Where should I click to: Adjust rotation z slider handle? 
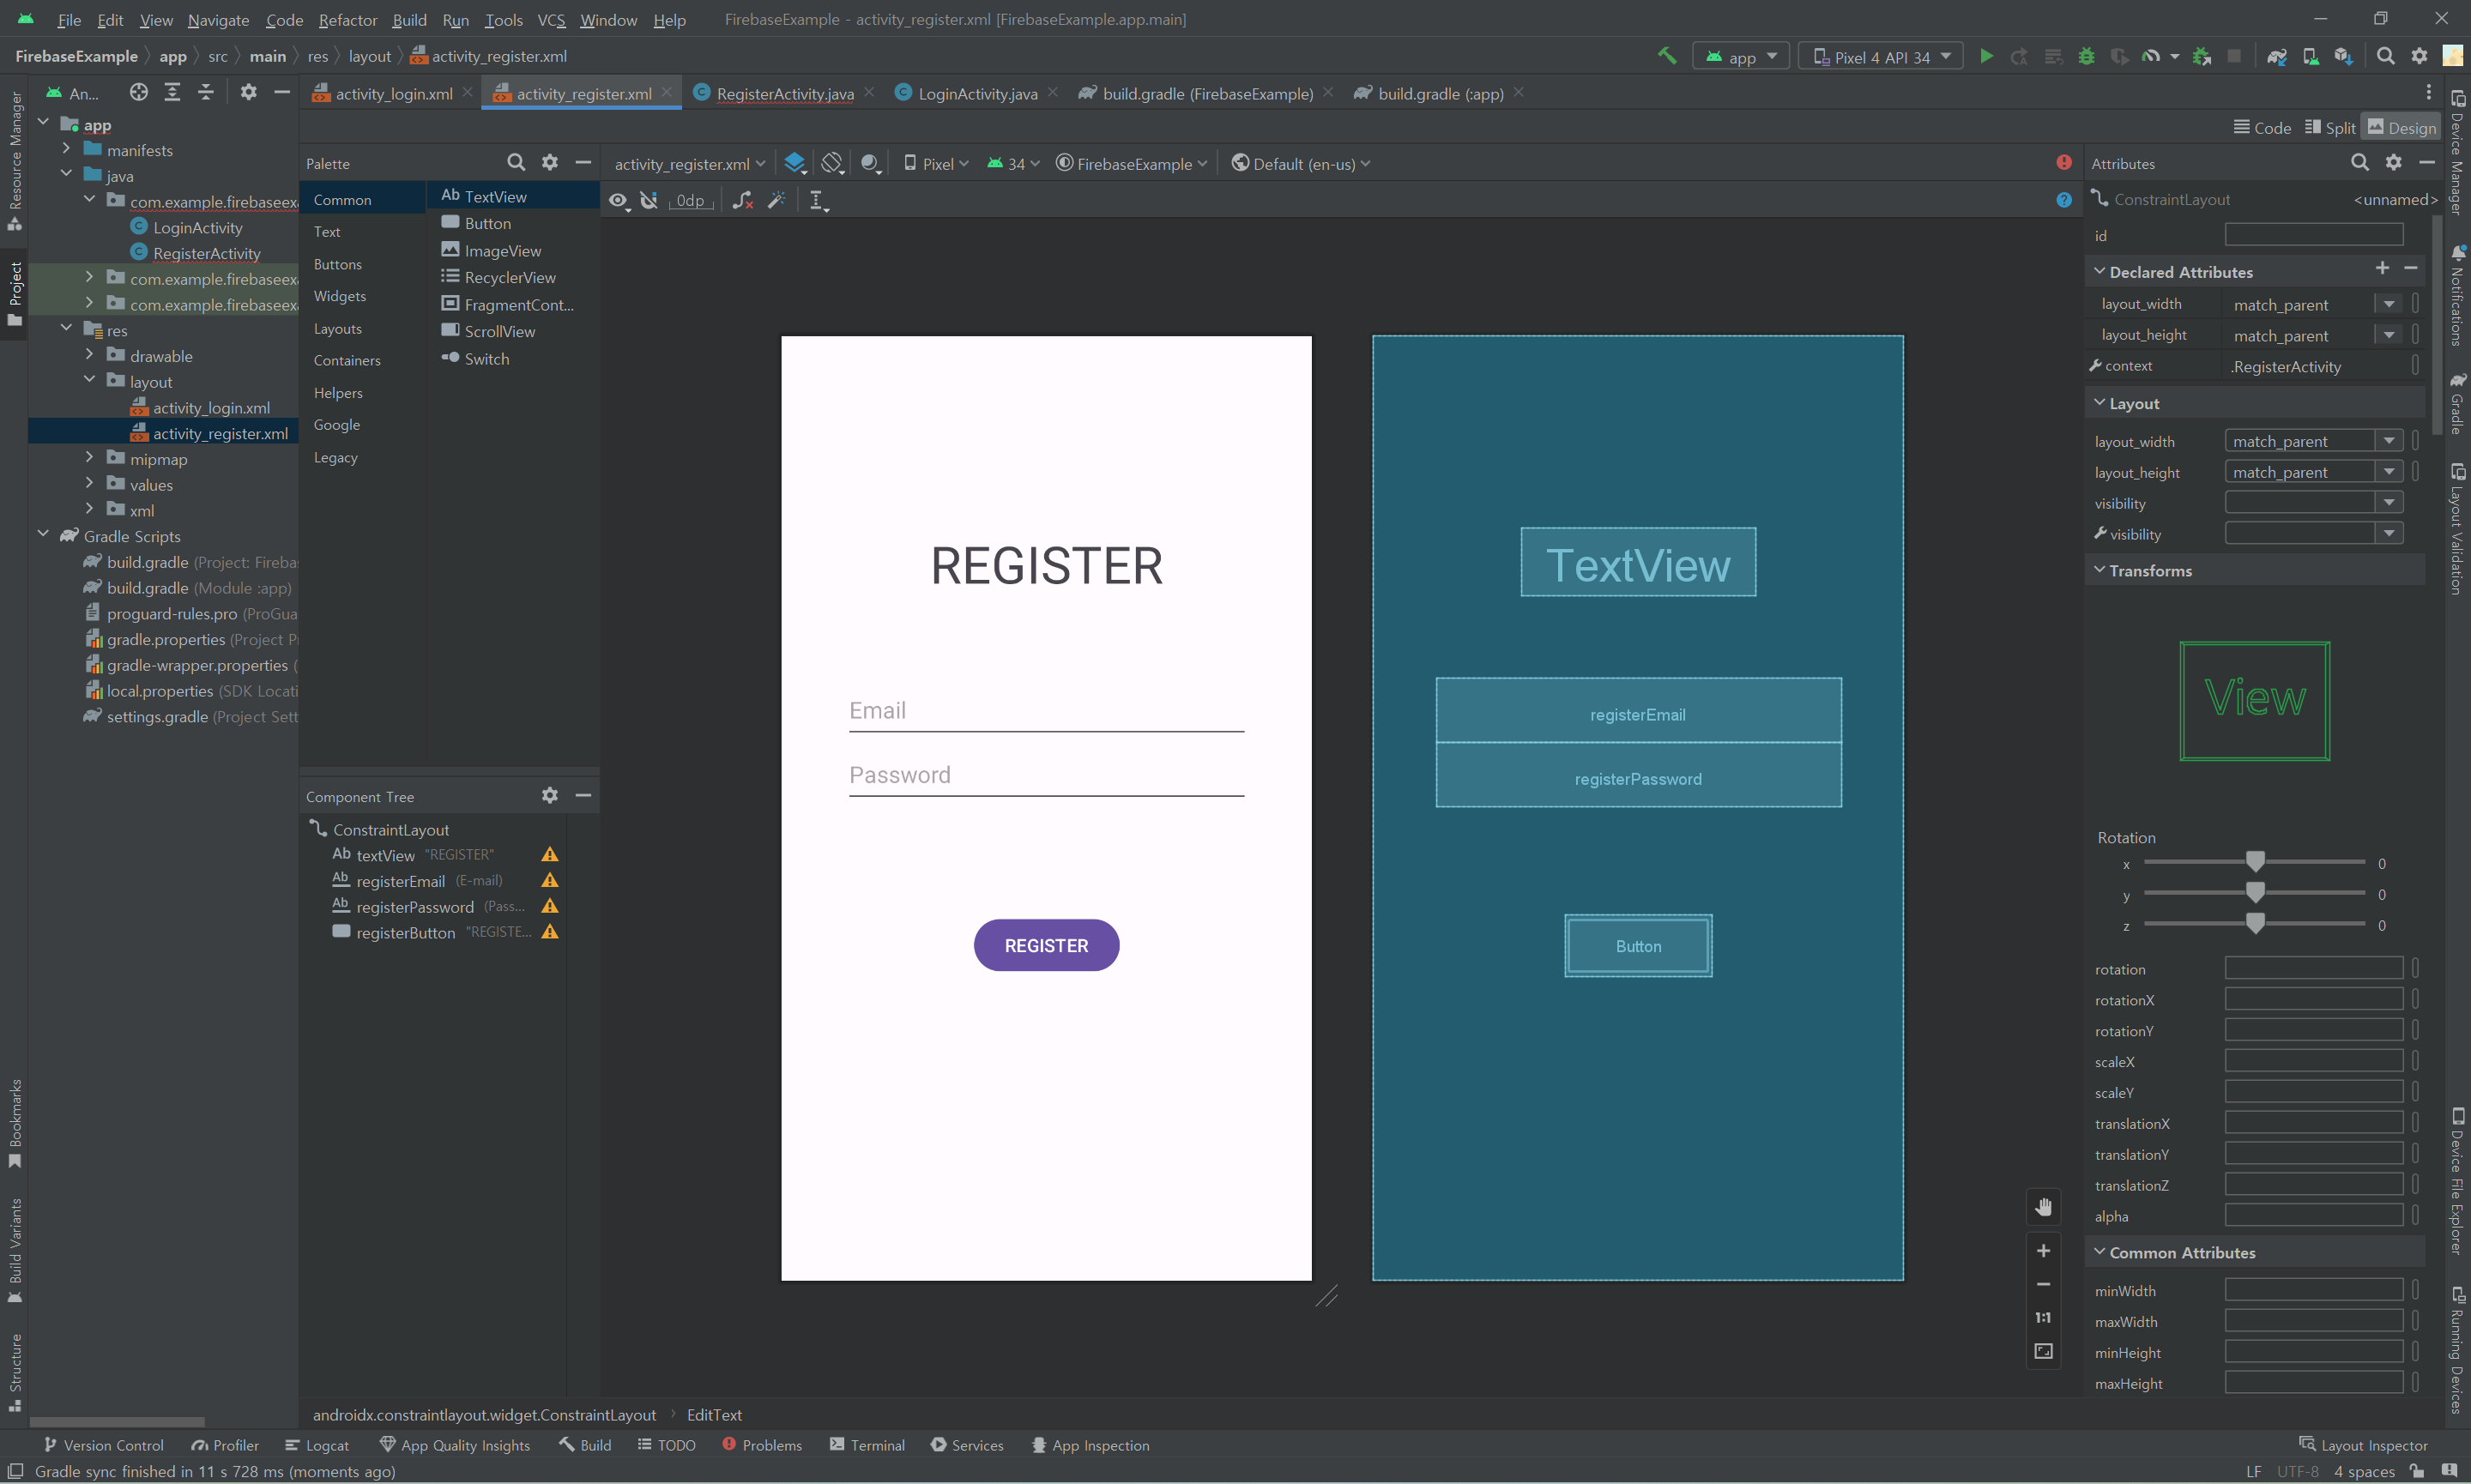pyautogui.click(x=2255, y=923)
